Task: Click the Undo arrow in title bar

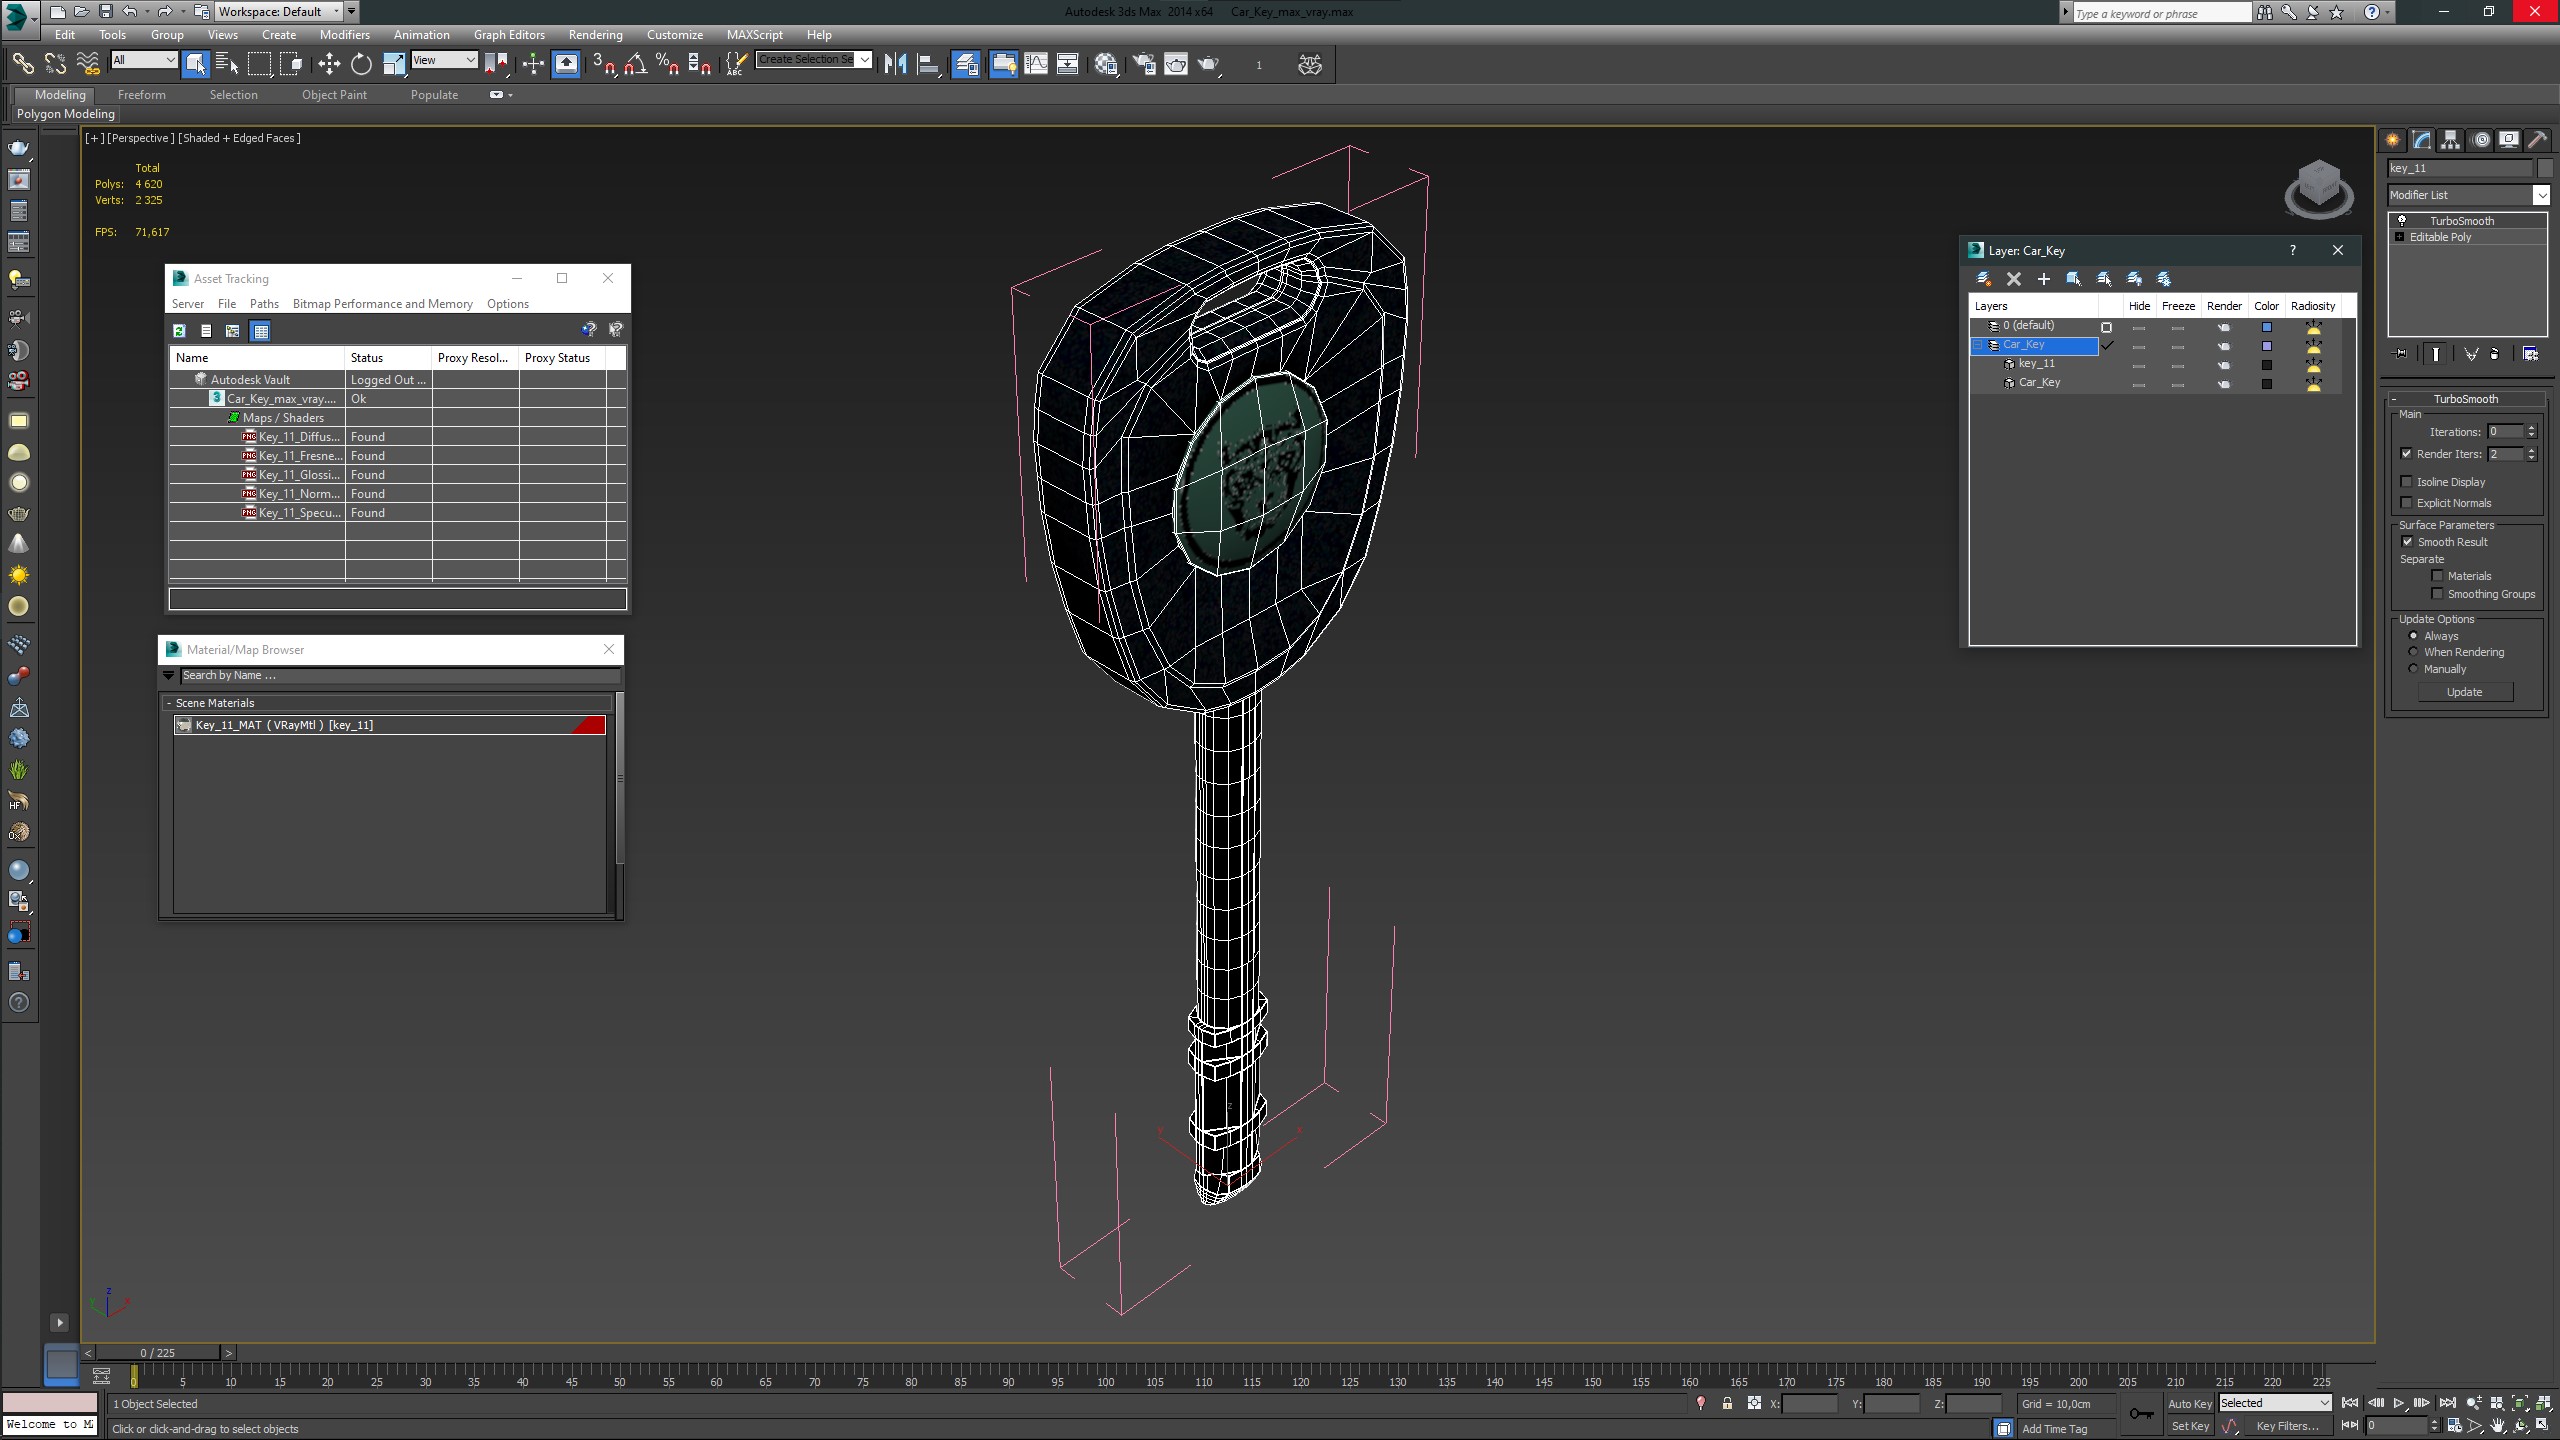Action: click(x=129, y=11)
